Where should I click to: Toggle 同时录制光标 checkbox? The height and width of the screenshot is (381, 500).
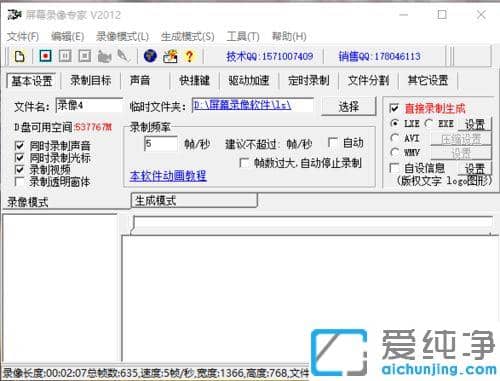point(19,157)
